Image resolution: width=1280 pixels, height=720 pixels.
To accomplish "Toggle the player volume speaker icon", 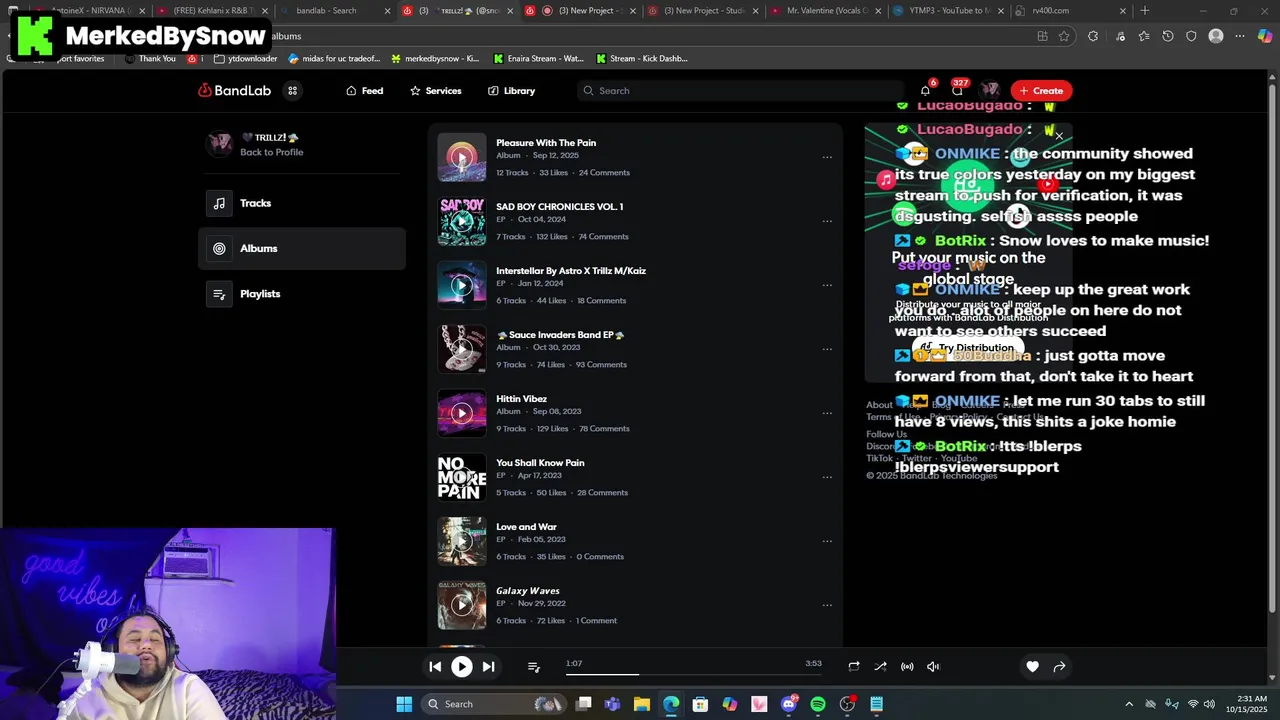I will pos(933,667).
